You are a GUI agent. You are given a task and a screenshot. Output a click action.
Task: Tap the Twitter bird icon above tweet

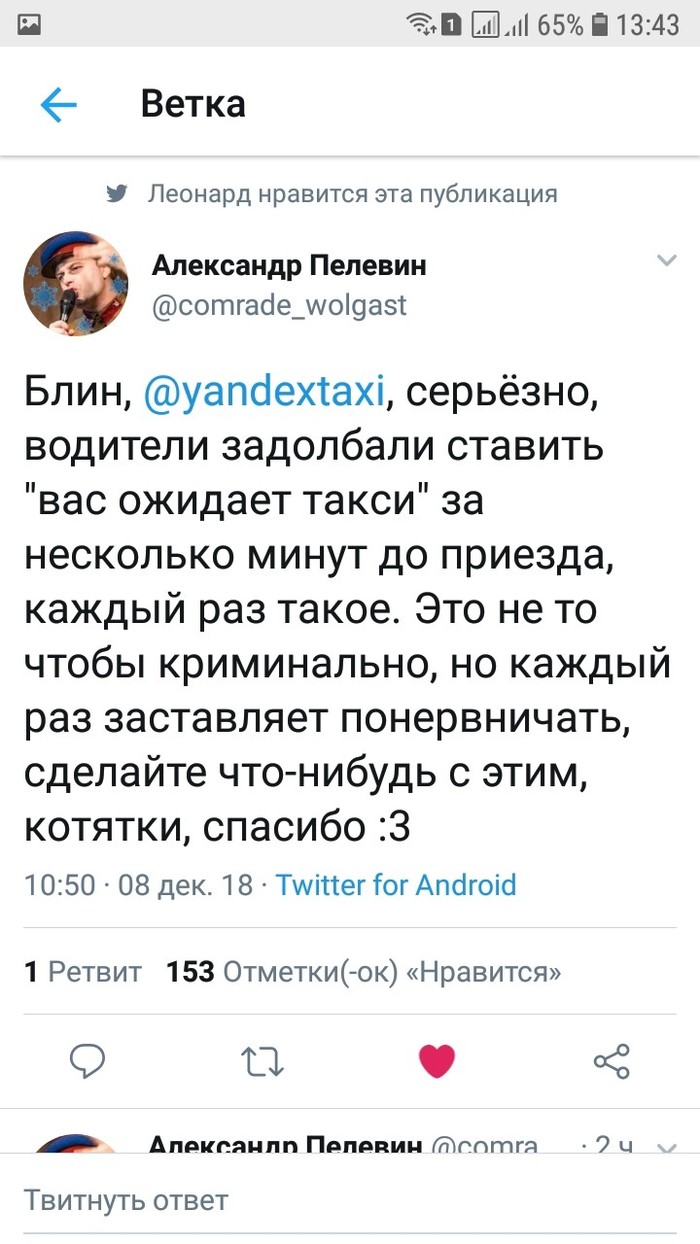117,195
